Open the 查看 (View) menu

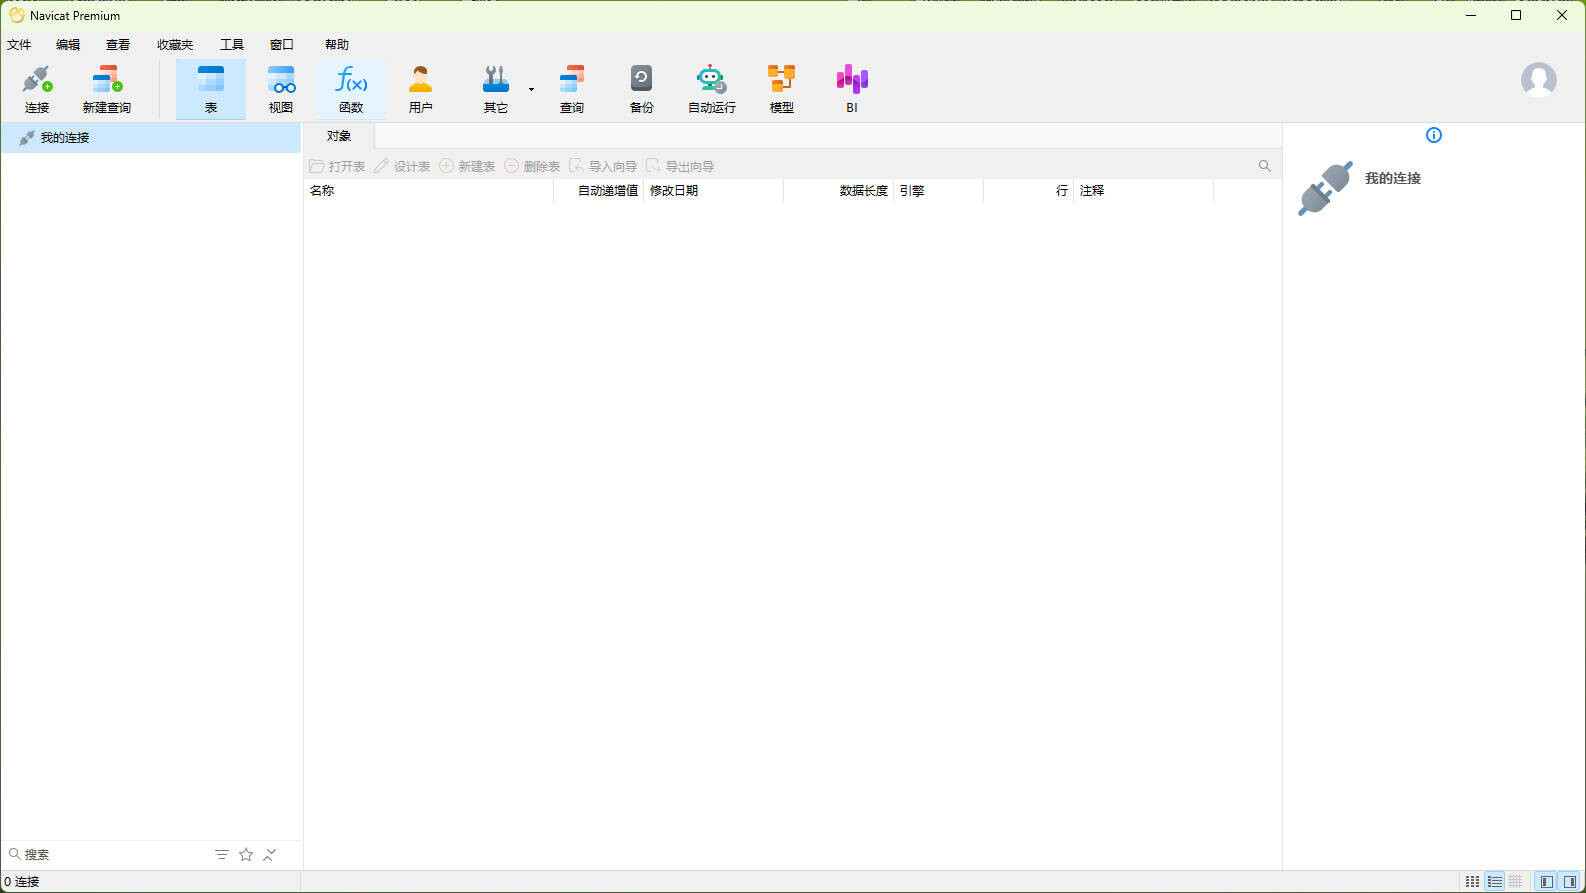click(x=118, y=44)
